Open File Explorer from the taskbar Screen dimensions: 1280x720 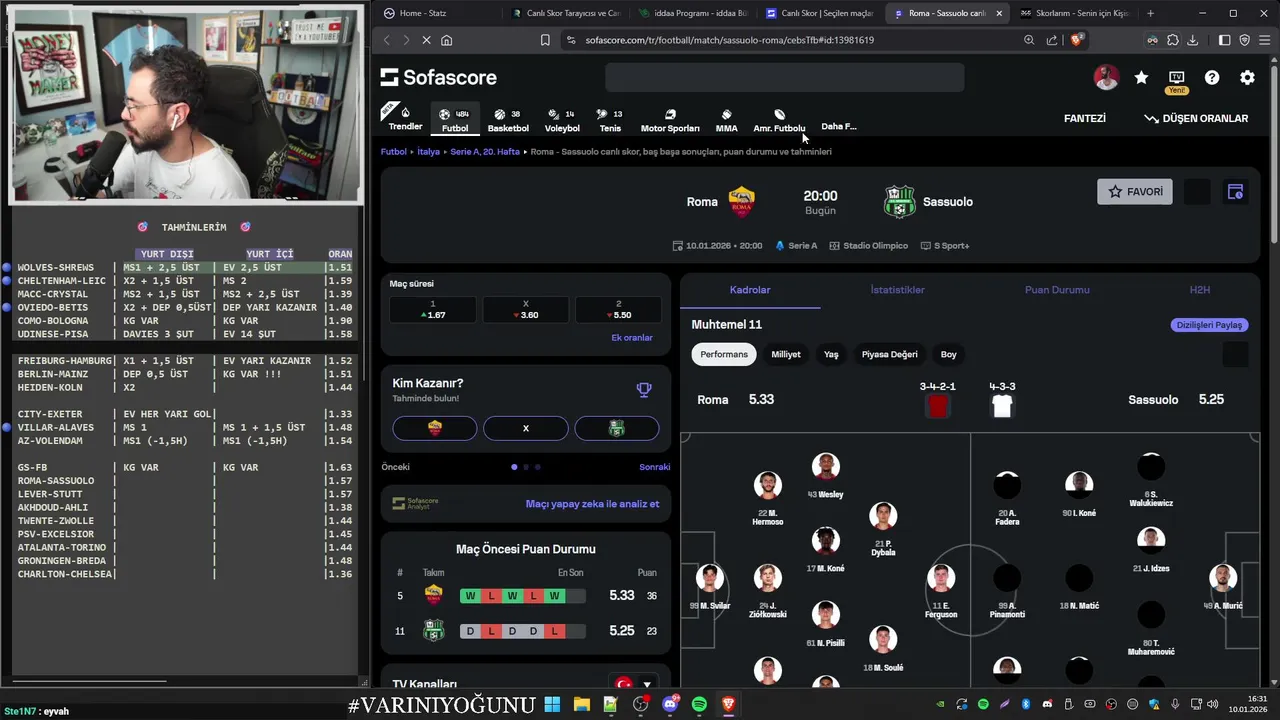pos(581,705)
